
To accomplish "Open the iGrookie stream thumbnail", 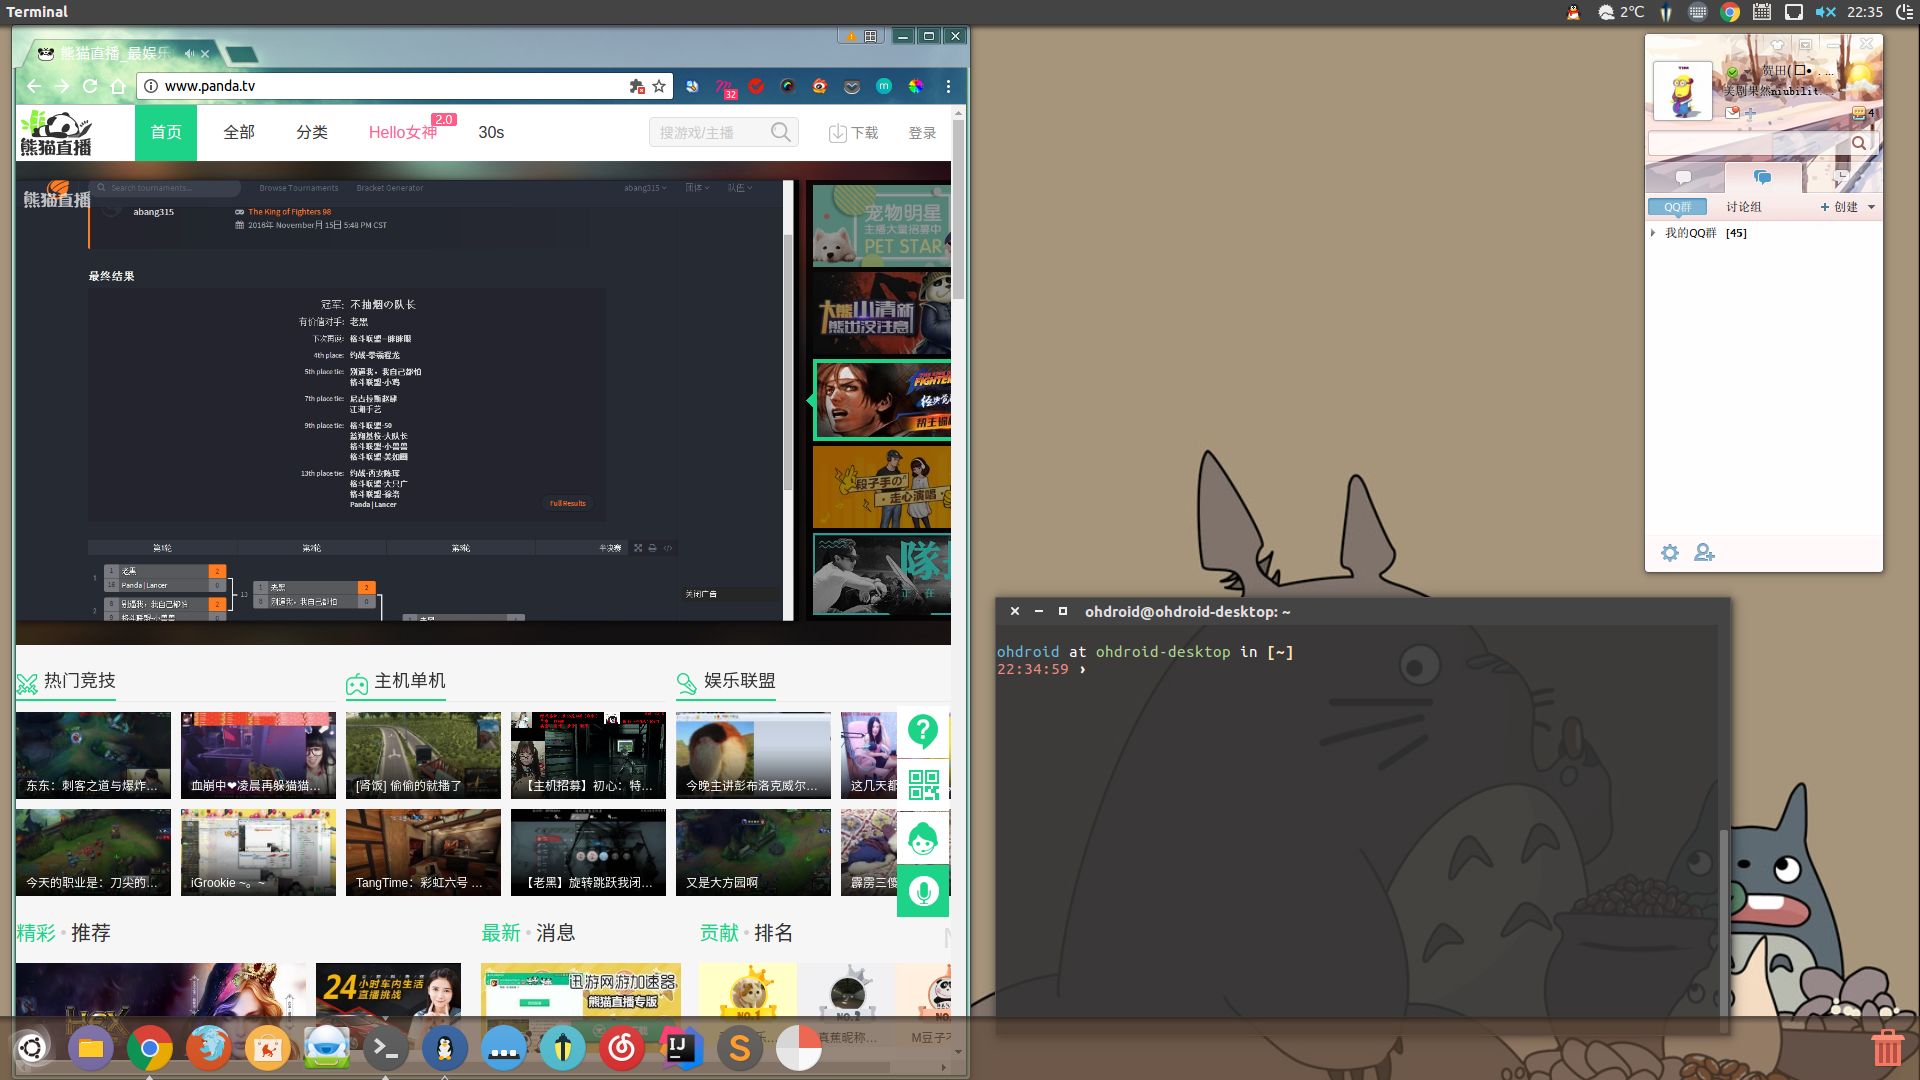I will [258, 852].
